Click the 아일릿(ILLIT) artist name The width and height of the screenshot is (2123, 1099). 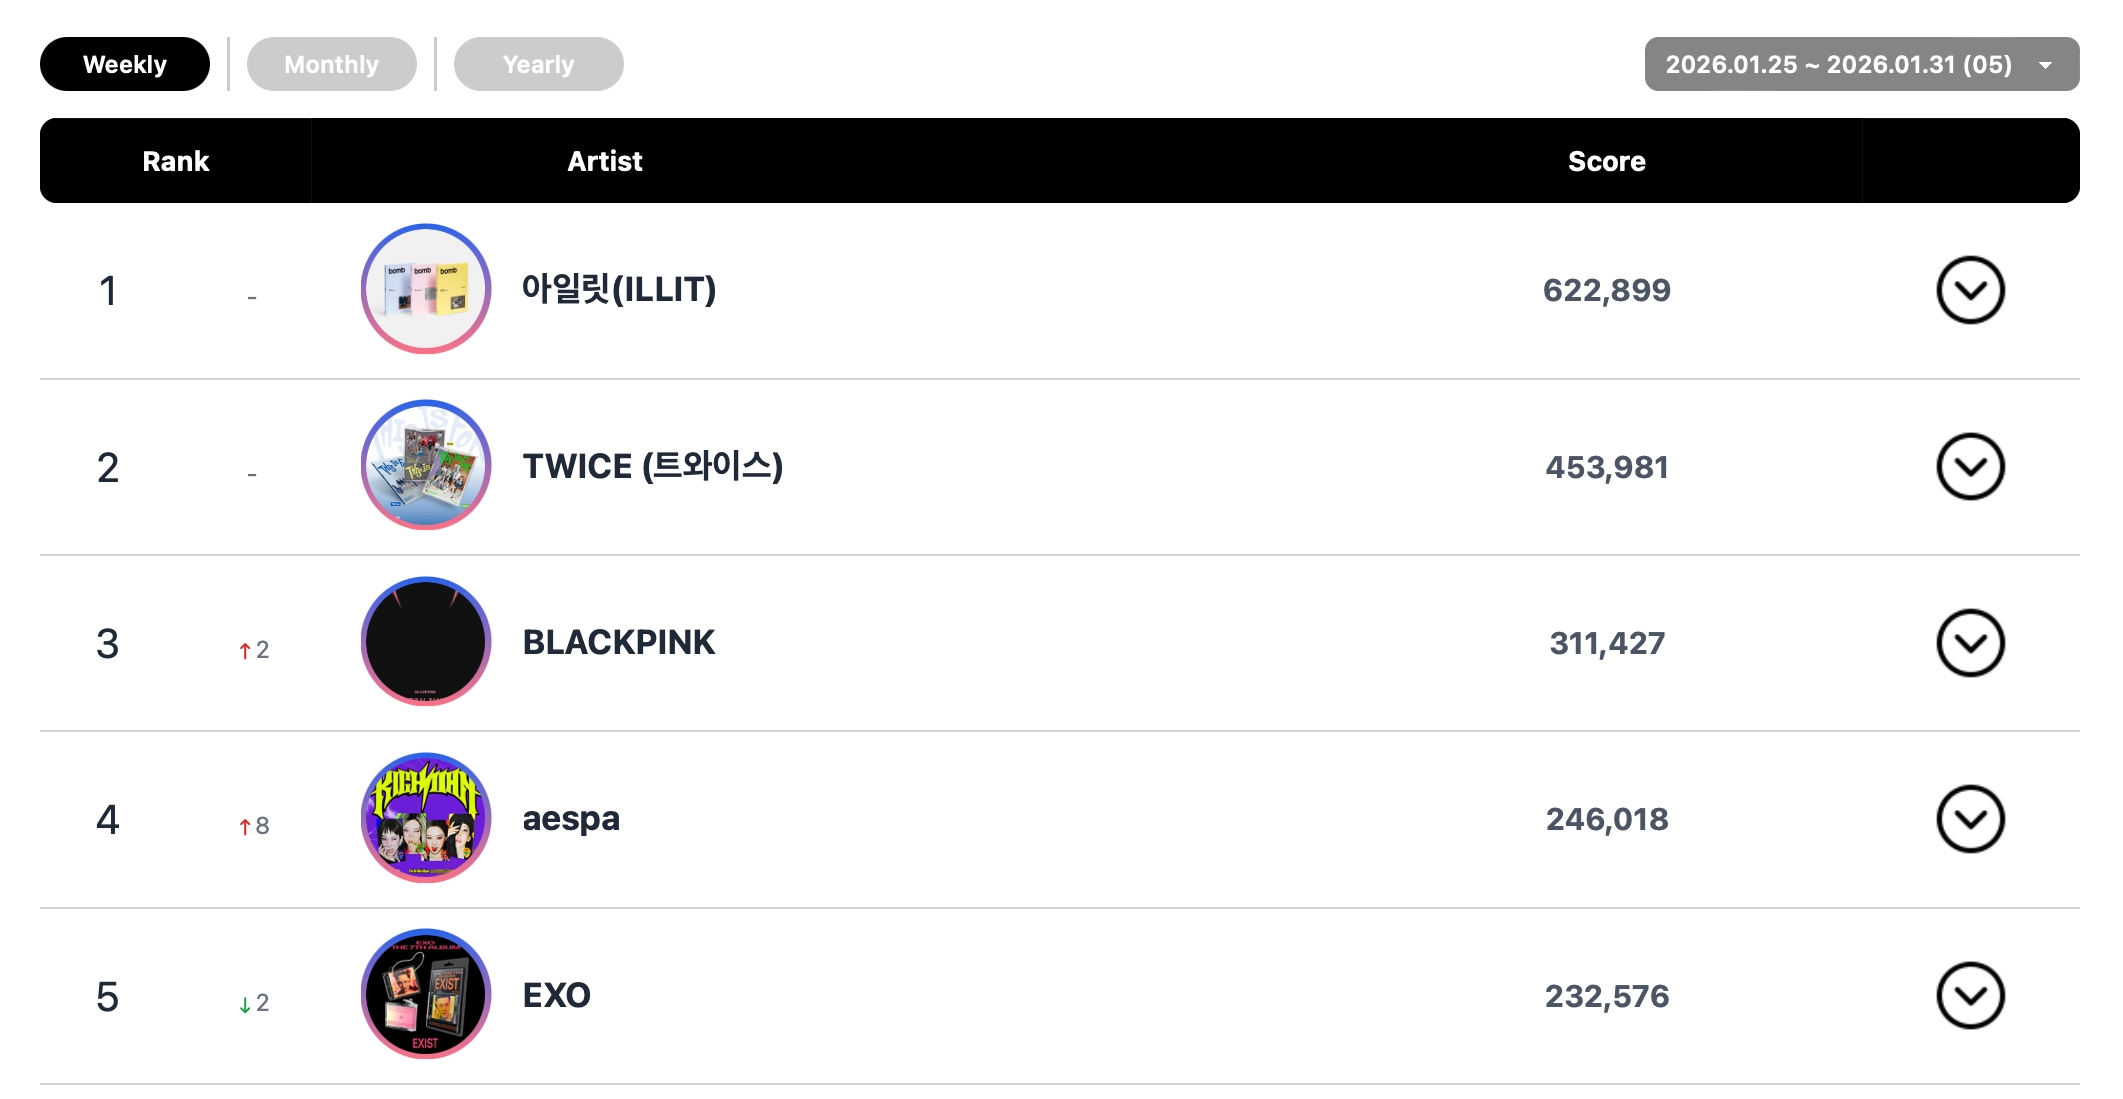619,289
